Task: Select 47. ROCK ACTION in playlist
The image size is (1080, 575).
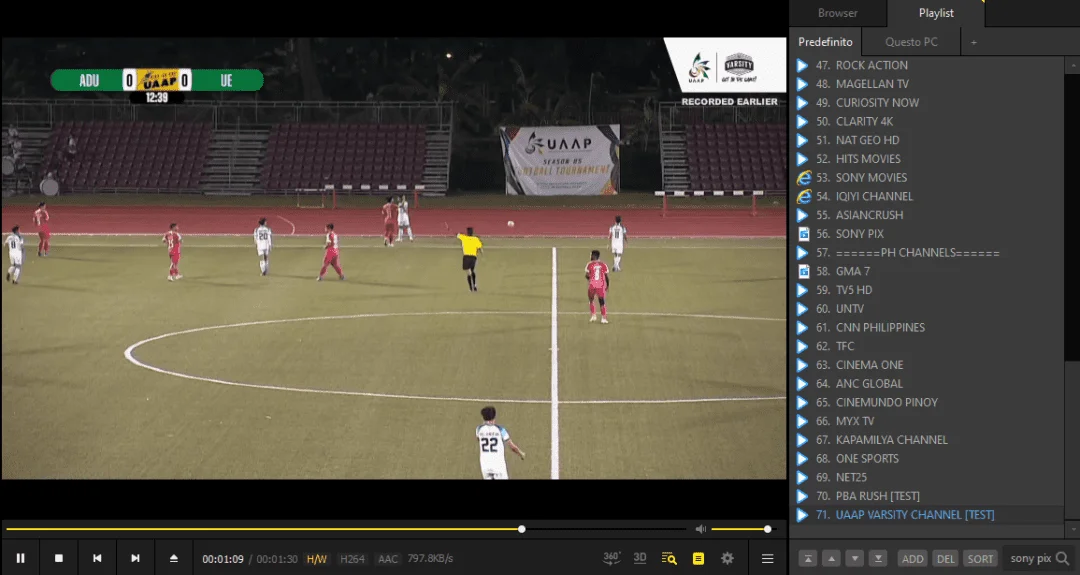Action: pos(926,65)
